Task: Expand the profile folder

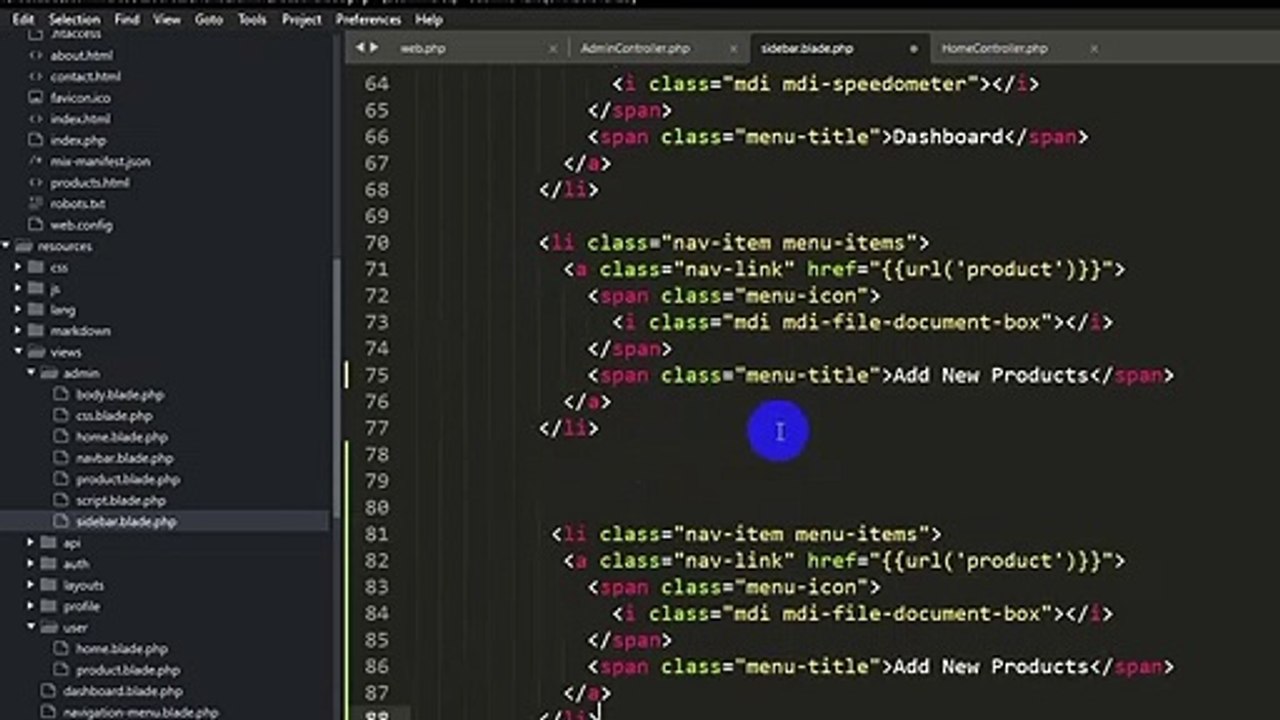Action: point(31,606)
